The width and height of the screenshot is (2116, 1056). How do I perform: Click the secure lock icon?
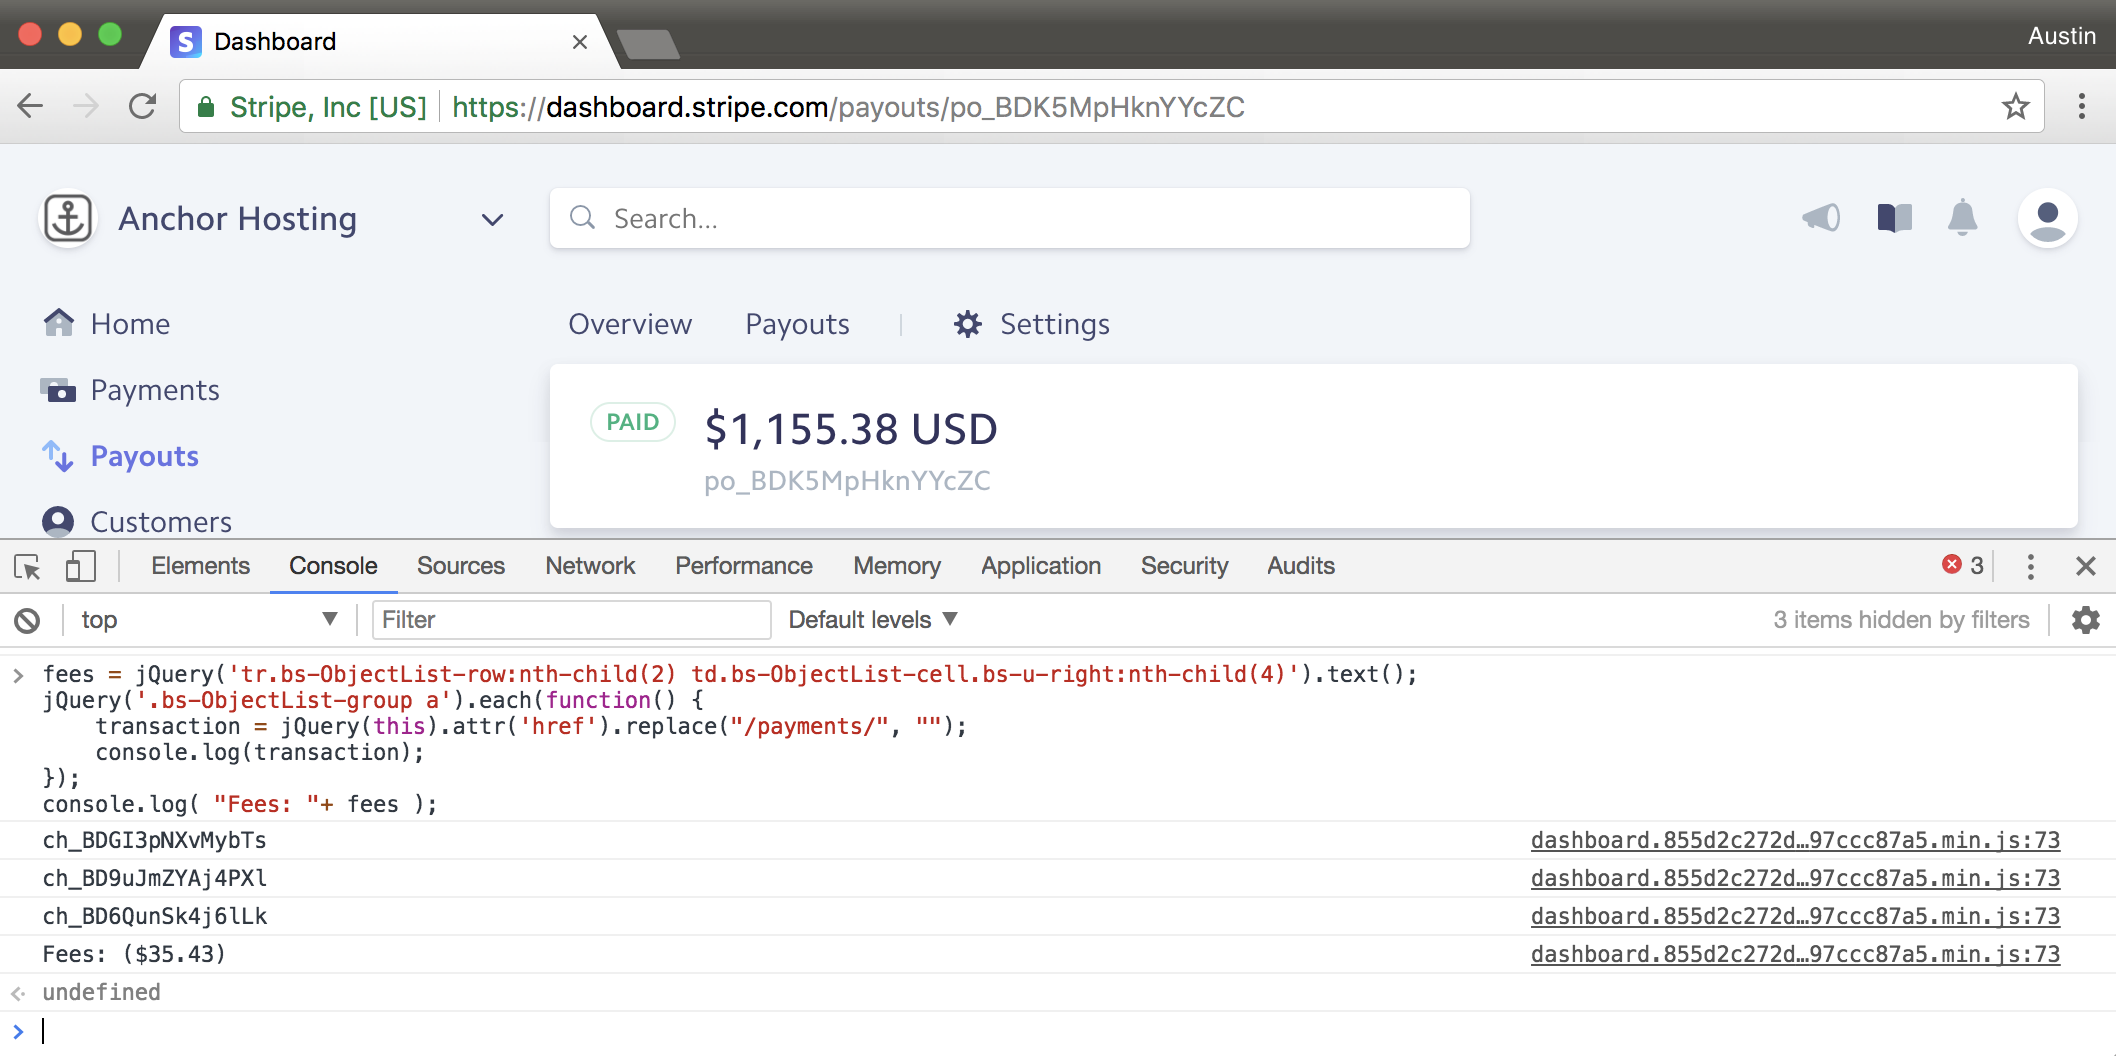pos(205,107)
